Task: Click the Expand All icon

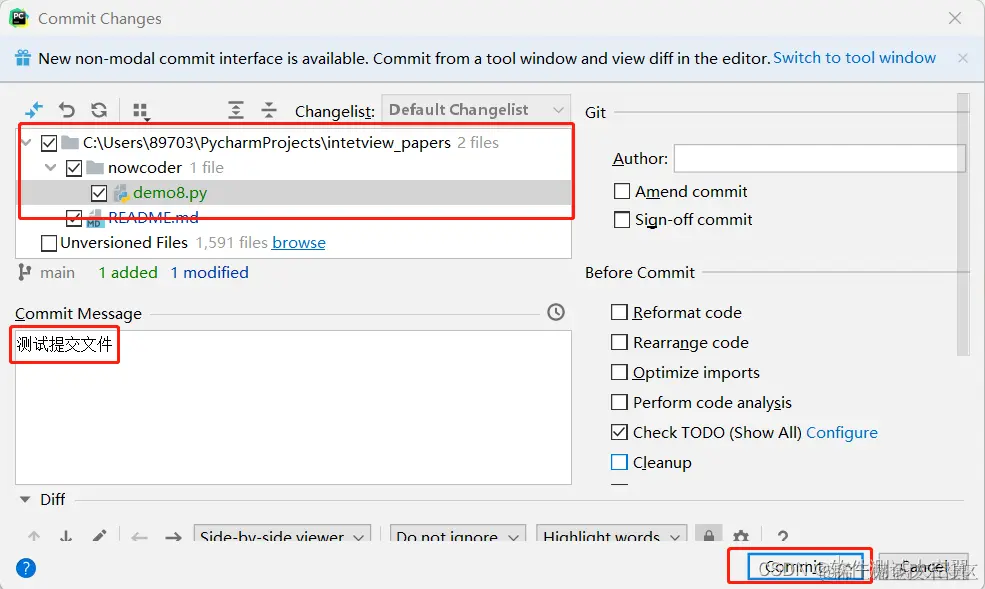Action: 236,110
